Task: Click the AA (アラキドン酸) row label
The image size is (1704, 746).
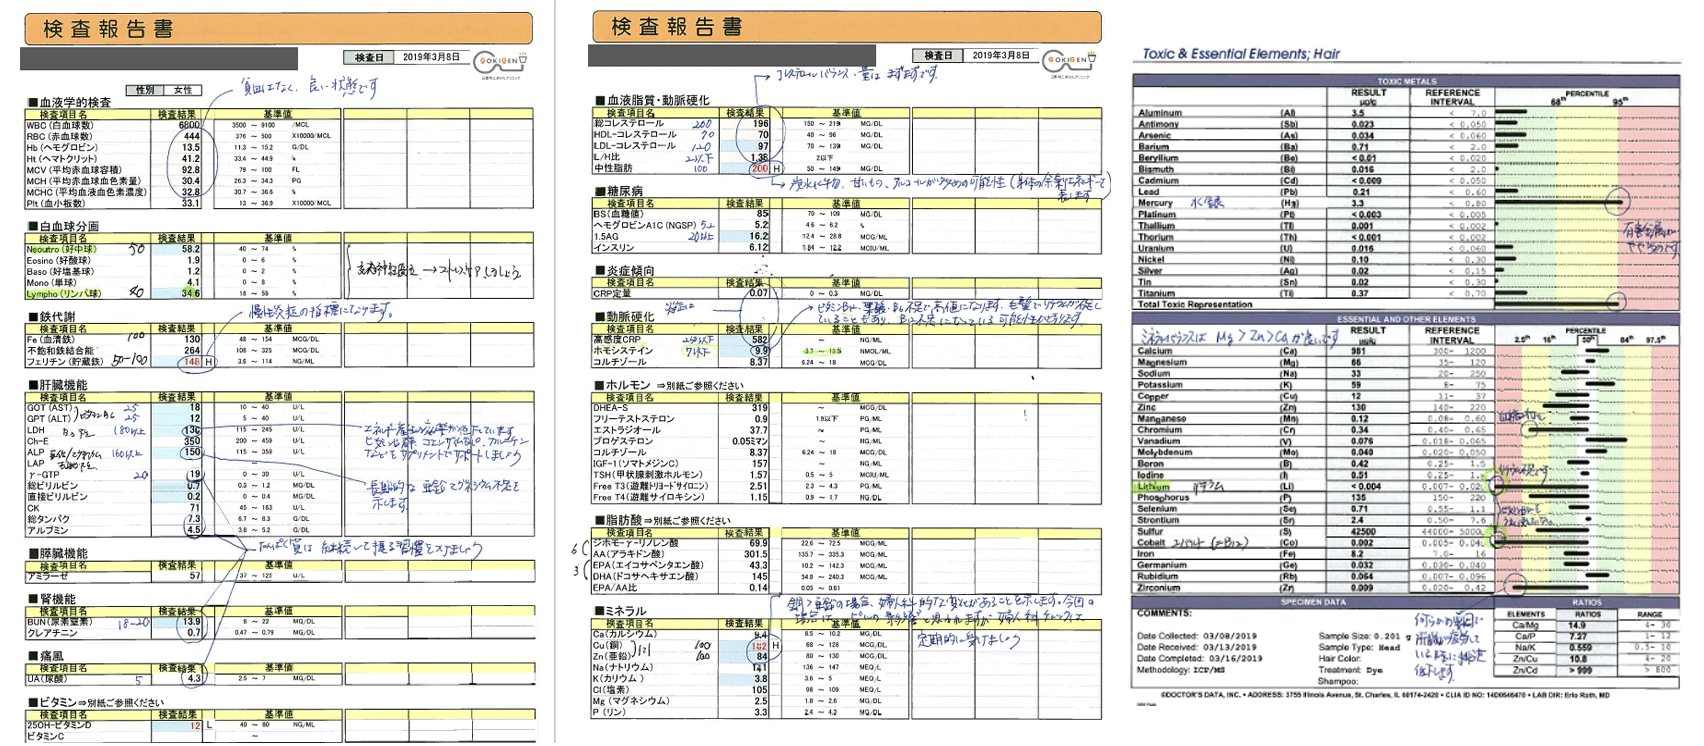Action: click(630, 553)
